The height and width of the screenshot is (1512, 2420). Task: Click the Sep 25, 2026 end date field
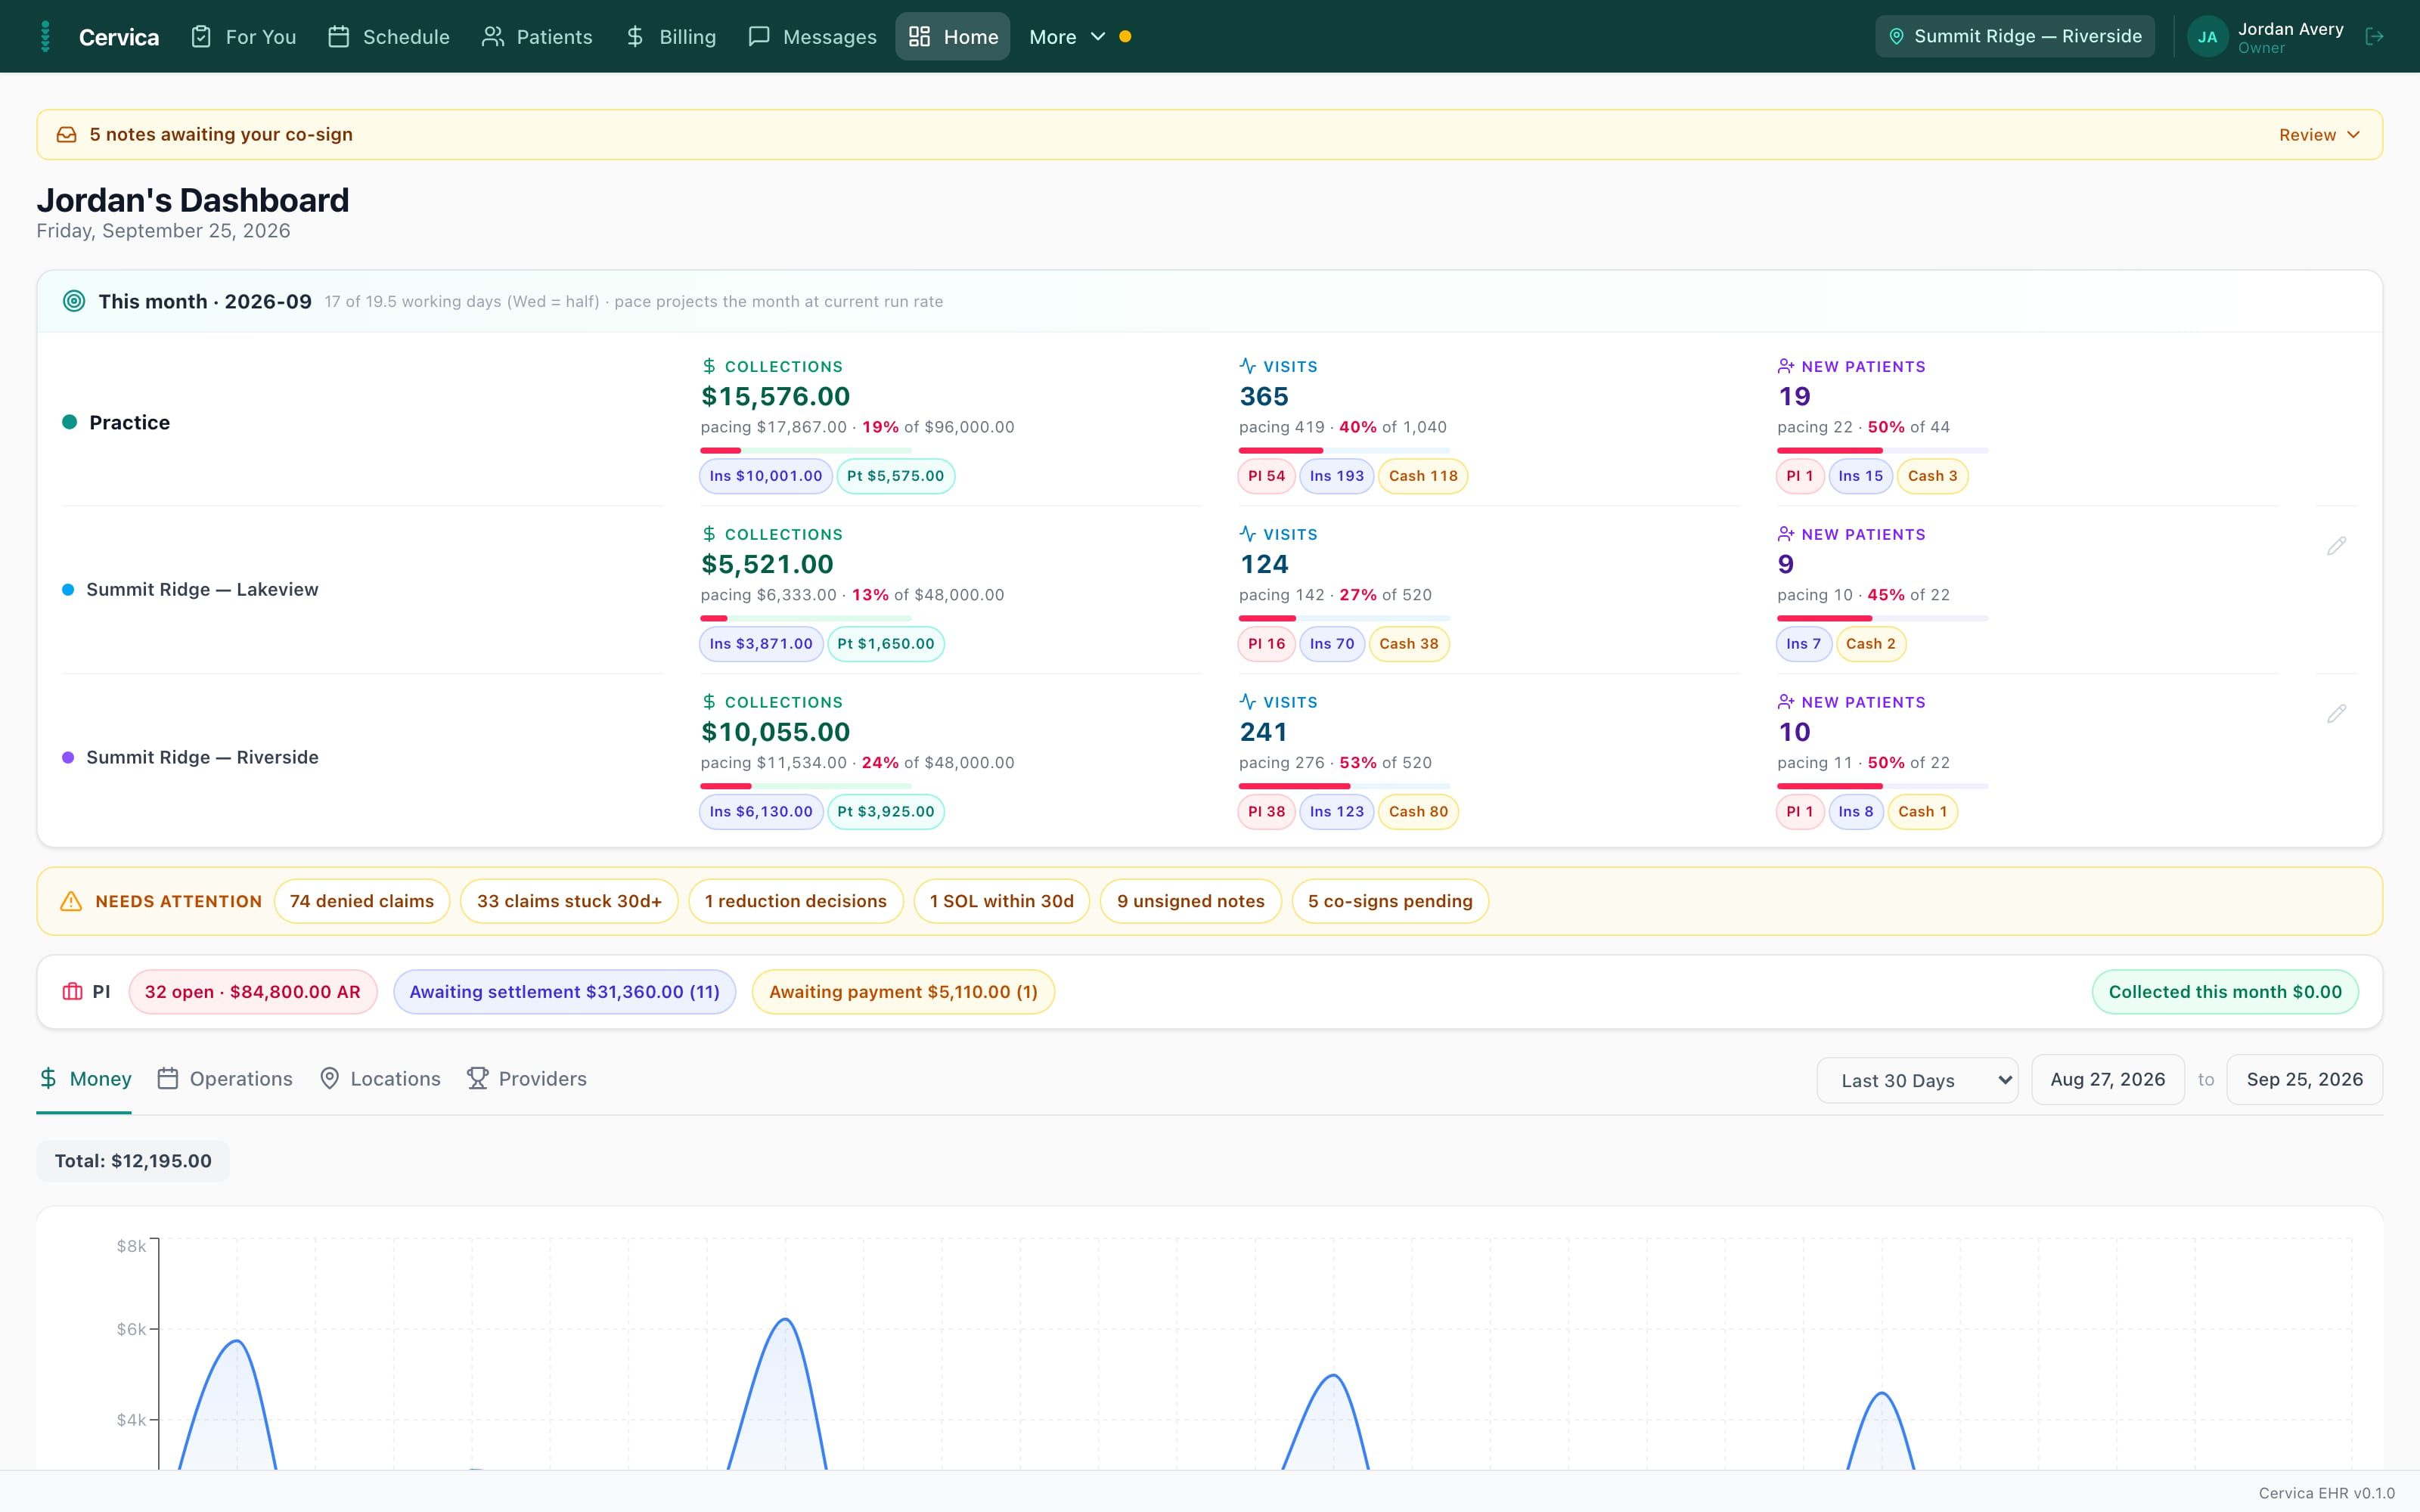2304,1080
